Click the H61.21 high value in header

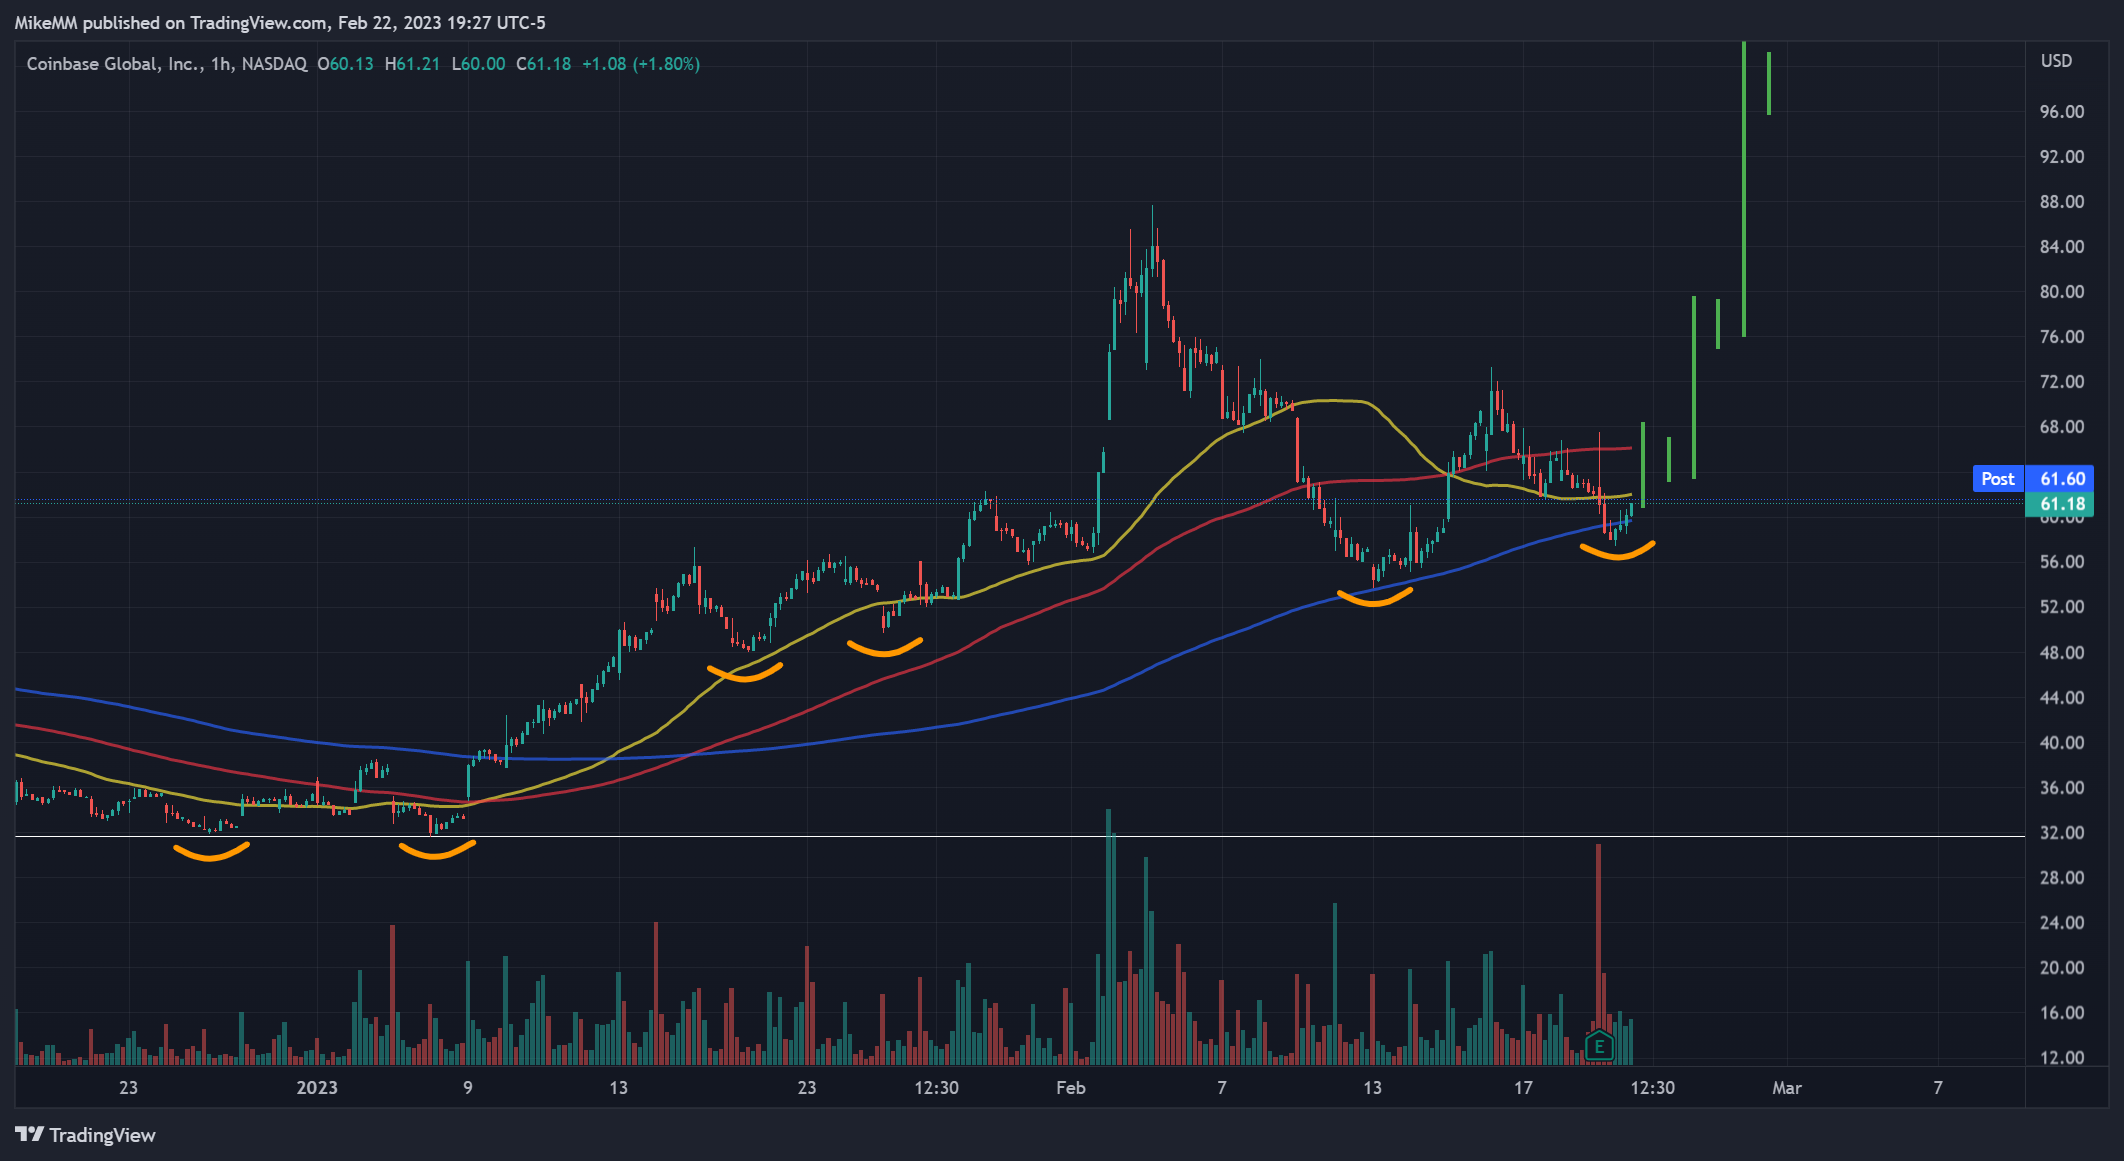coord(412,64)
